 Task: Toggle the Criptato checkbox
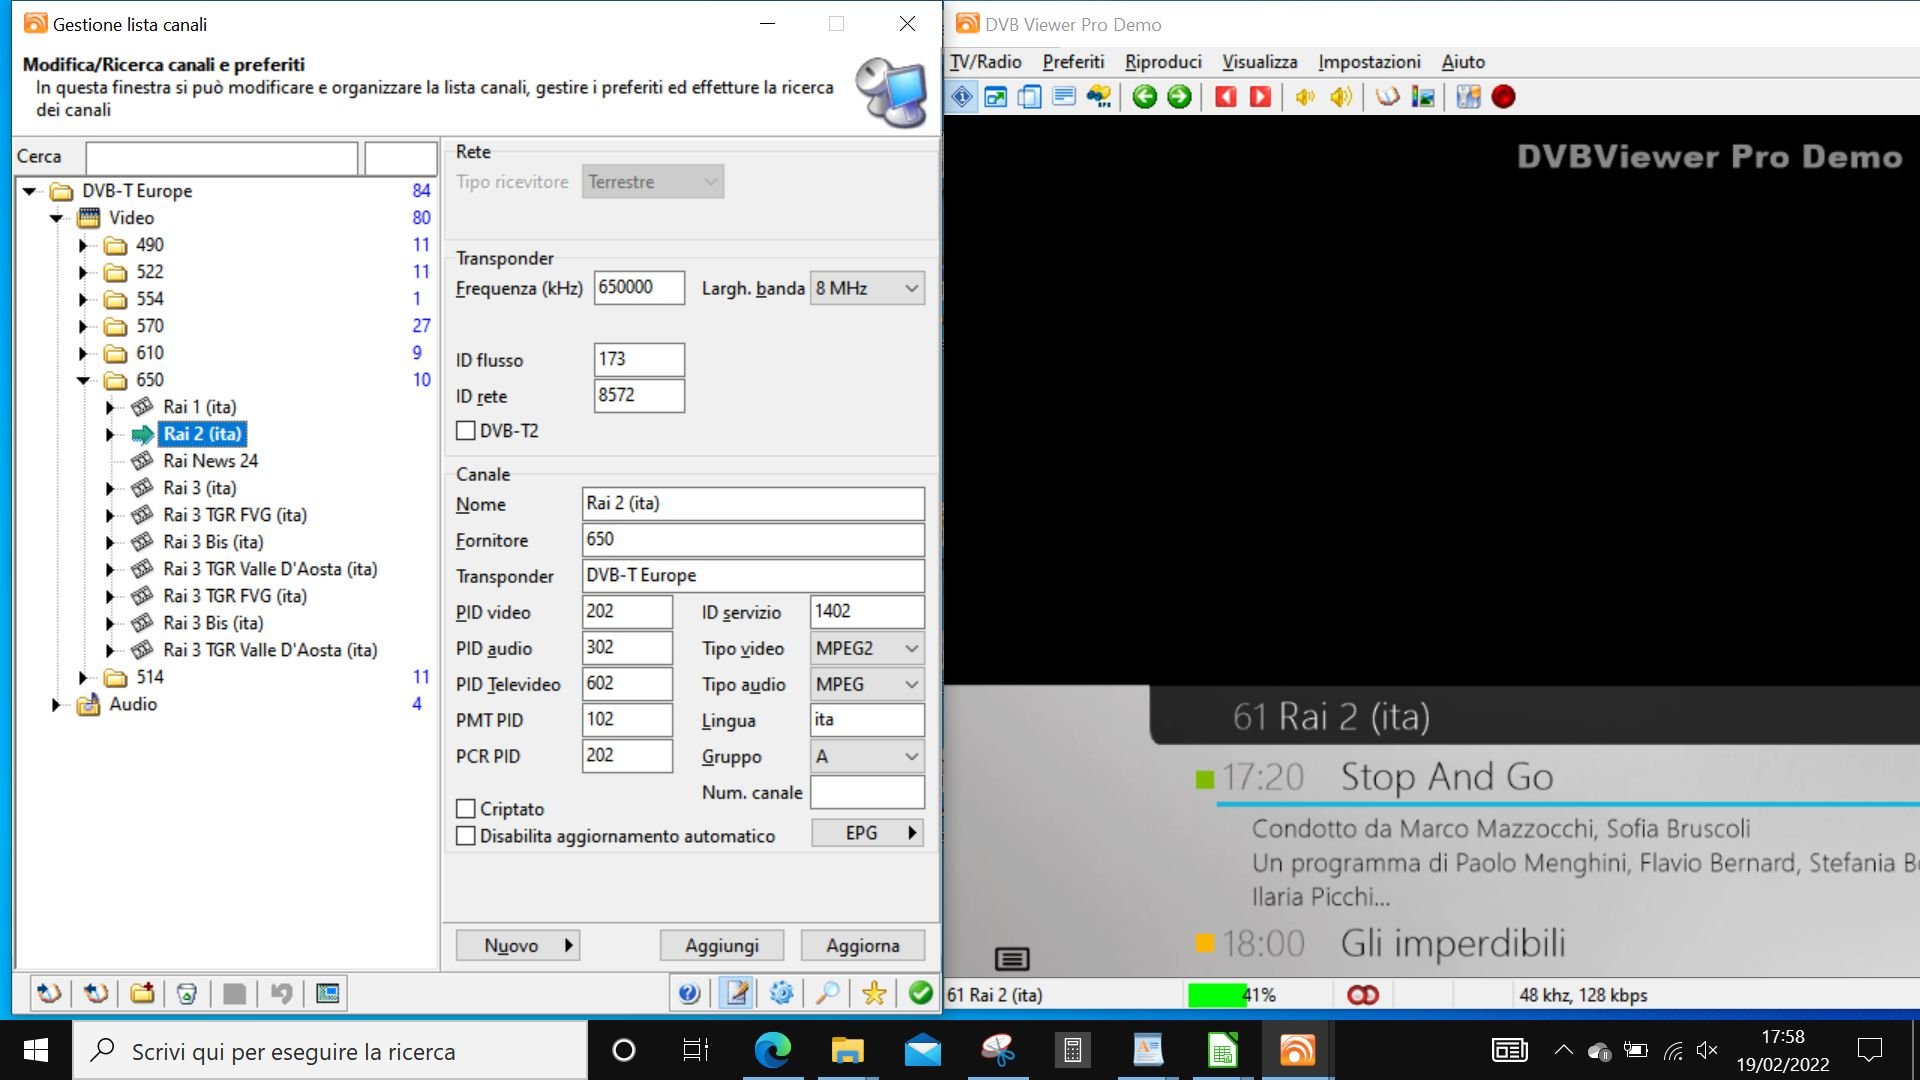(466, 809)
